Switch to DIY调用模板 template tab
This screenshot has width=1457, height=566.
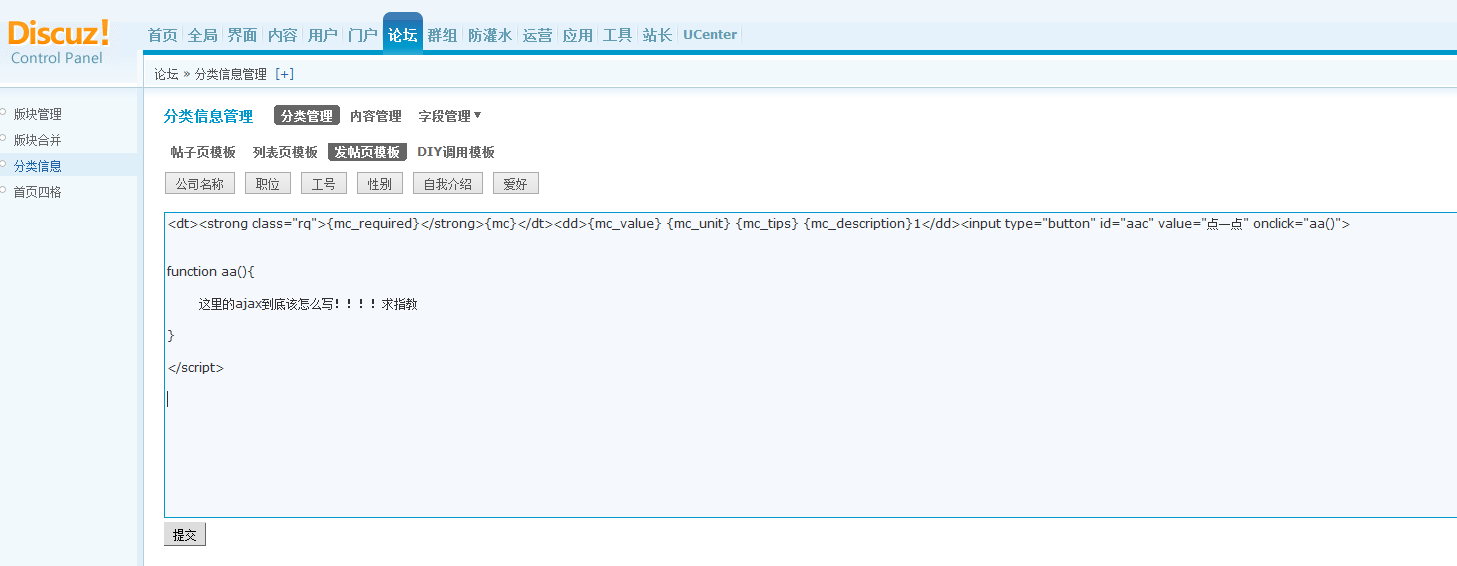(456, 152)
